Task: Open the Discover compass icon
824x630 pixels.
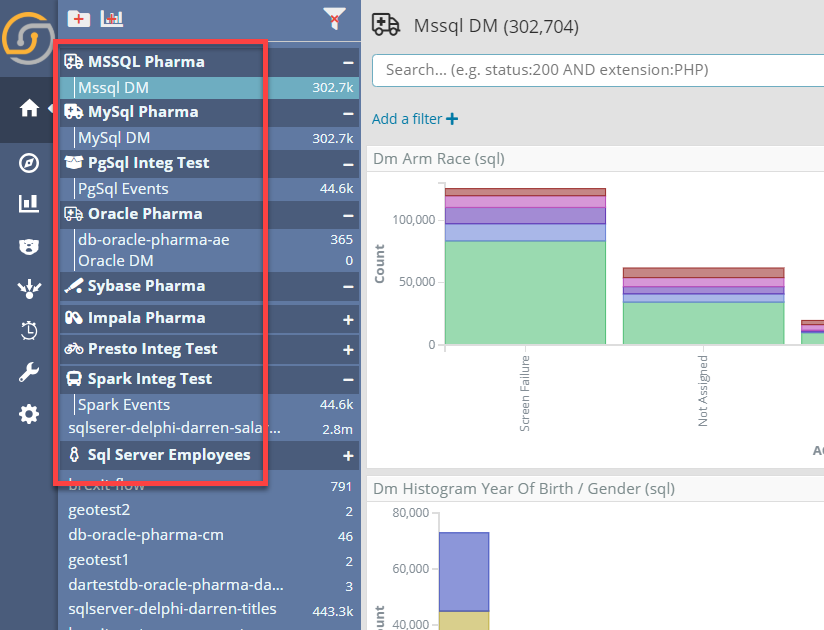Action: 29,163
